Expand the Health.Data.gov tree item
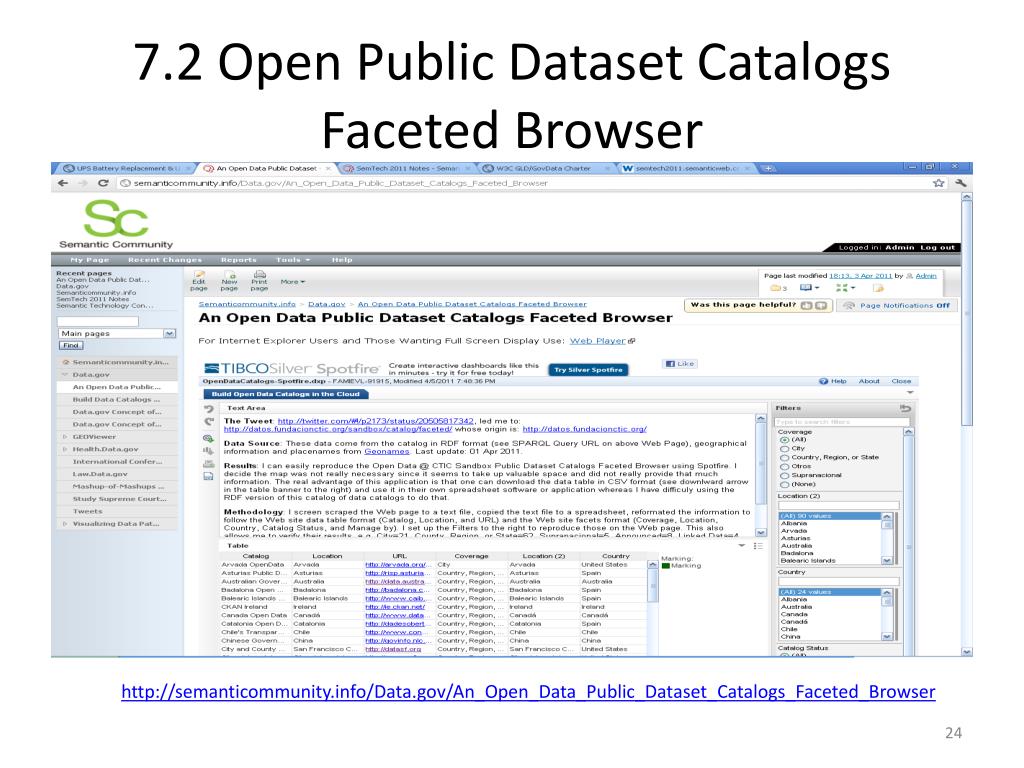Viewport: 1024px width, 768px height. click(x=65, y=449)
